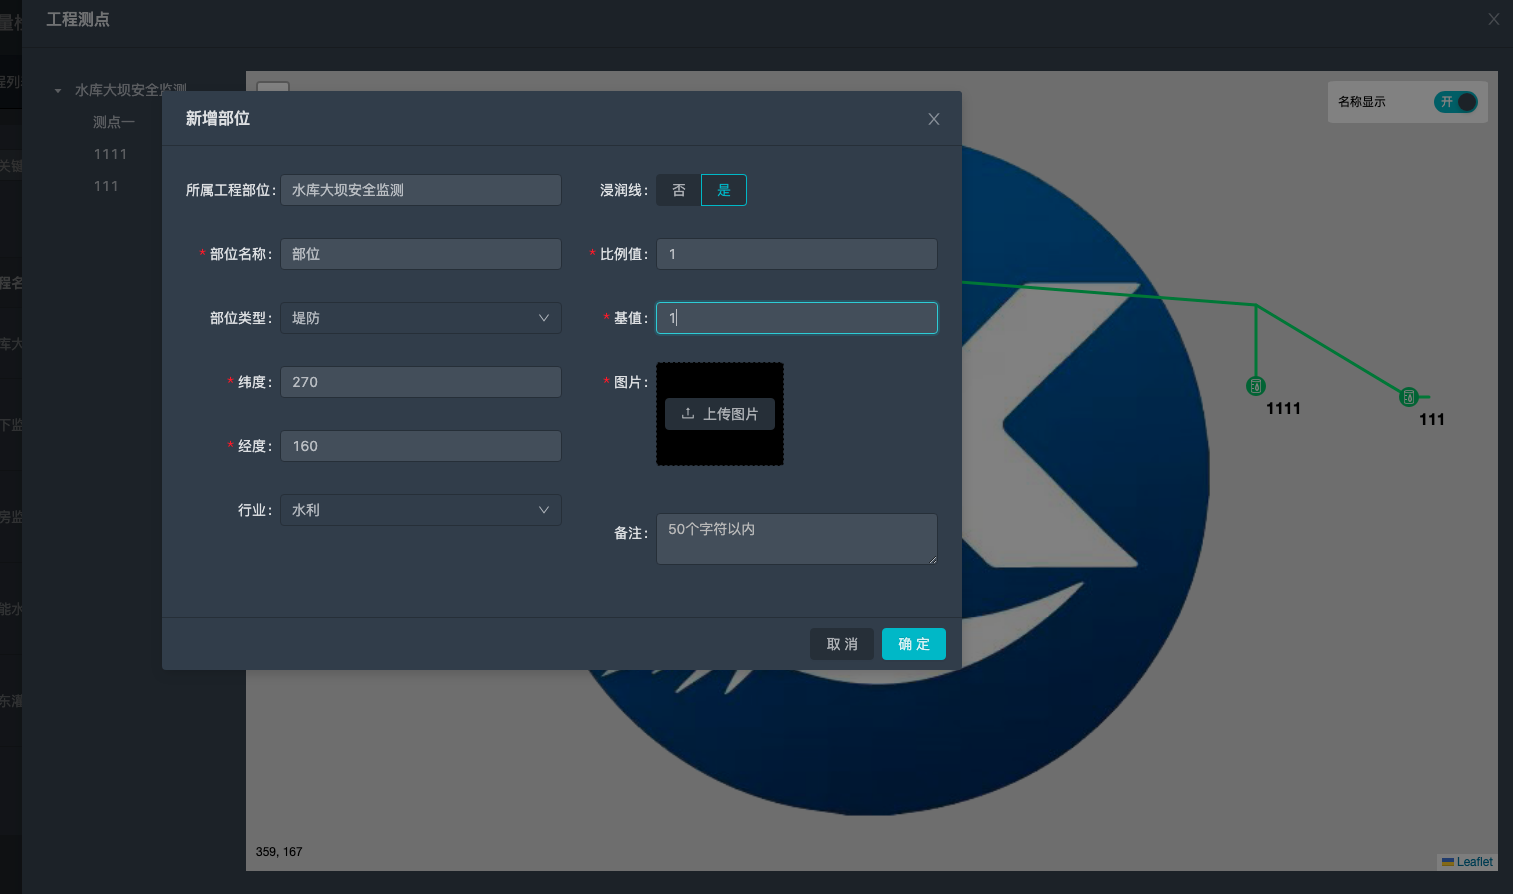Viewport: 1513px width, 894px height.
Task: Click the 备注 text area
Action: point(796,539)
